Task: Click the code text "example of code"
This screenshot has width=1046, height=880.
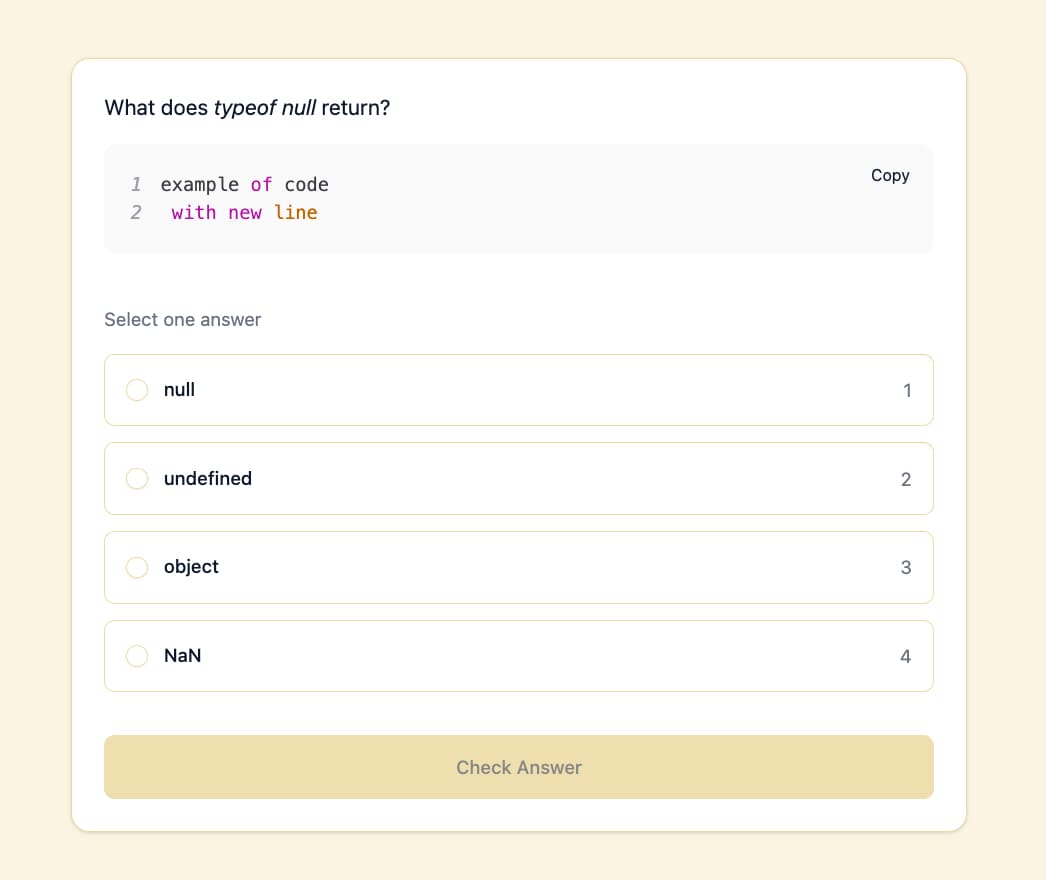Action: pyautogui.click(x=245, y=184)
